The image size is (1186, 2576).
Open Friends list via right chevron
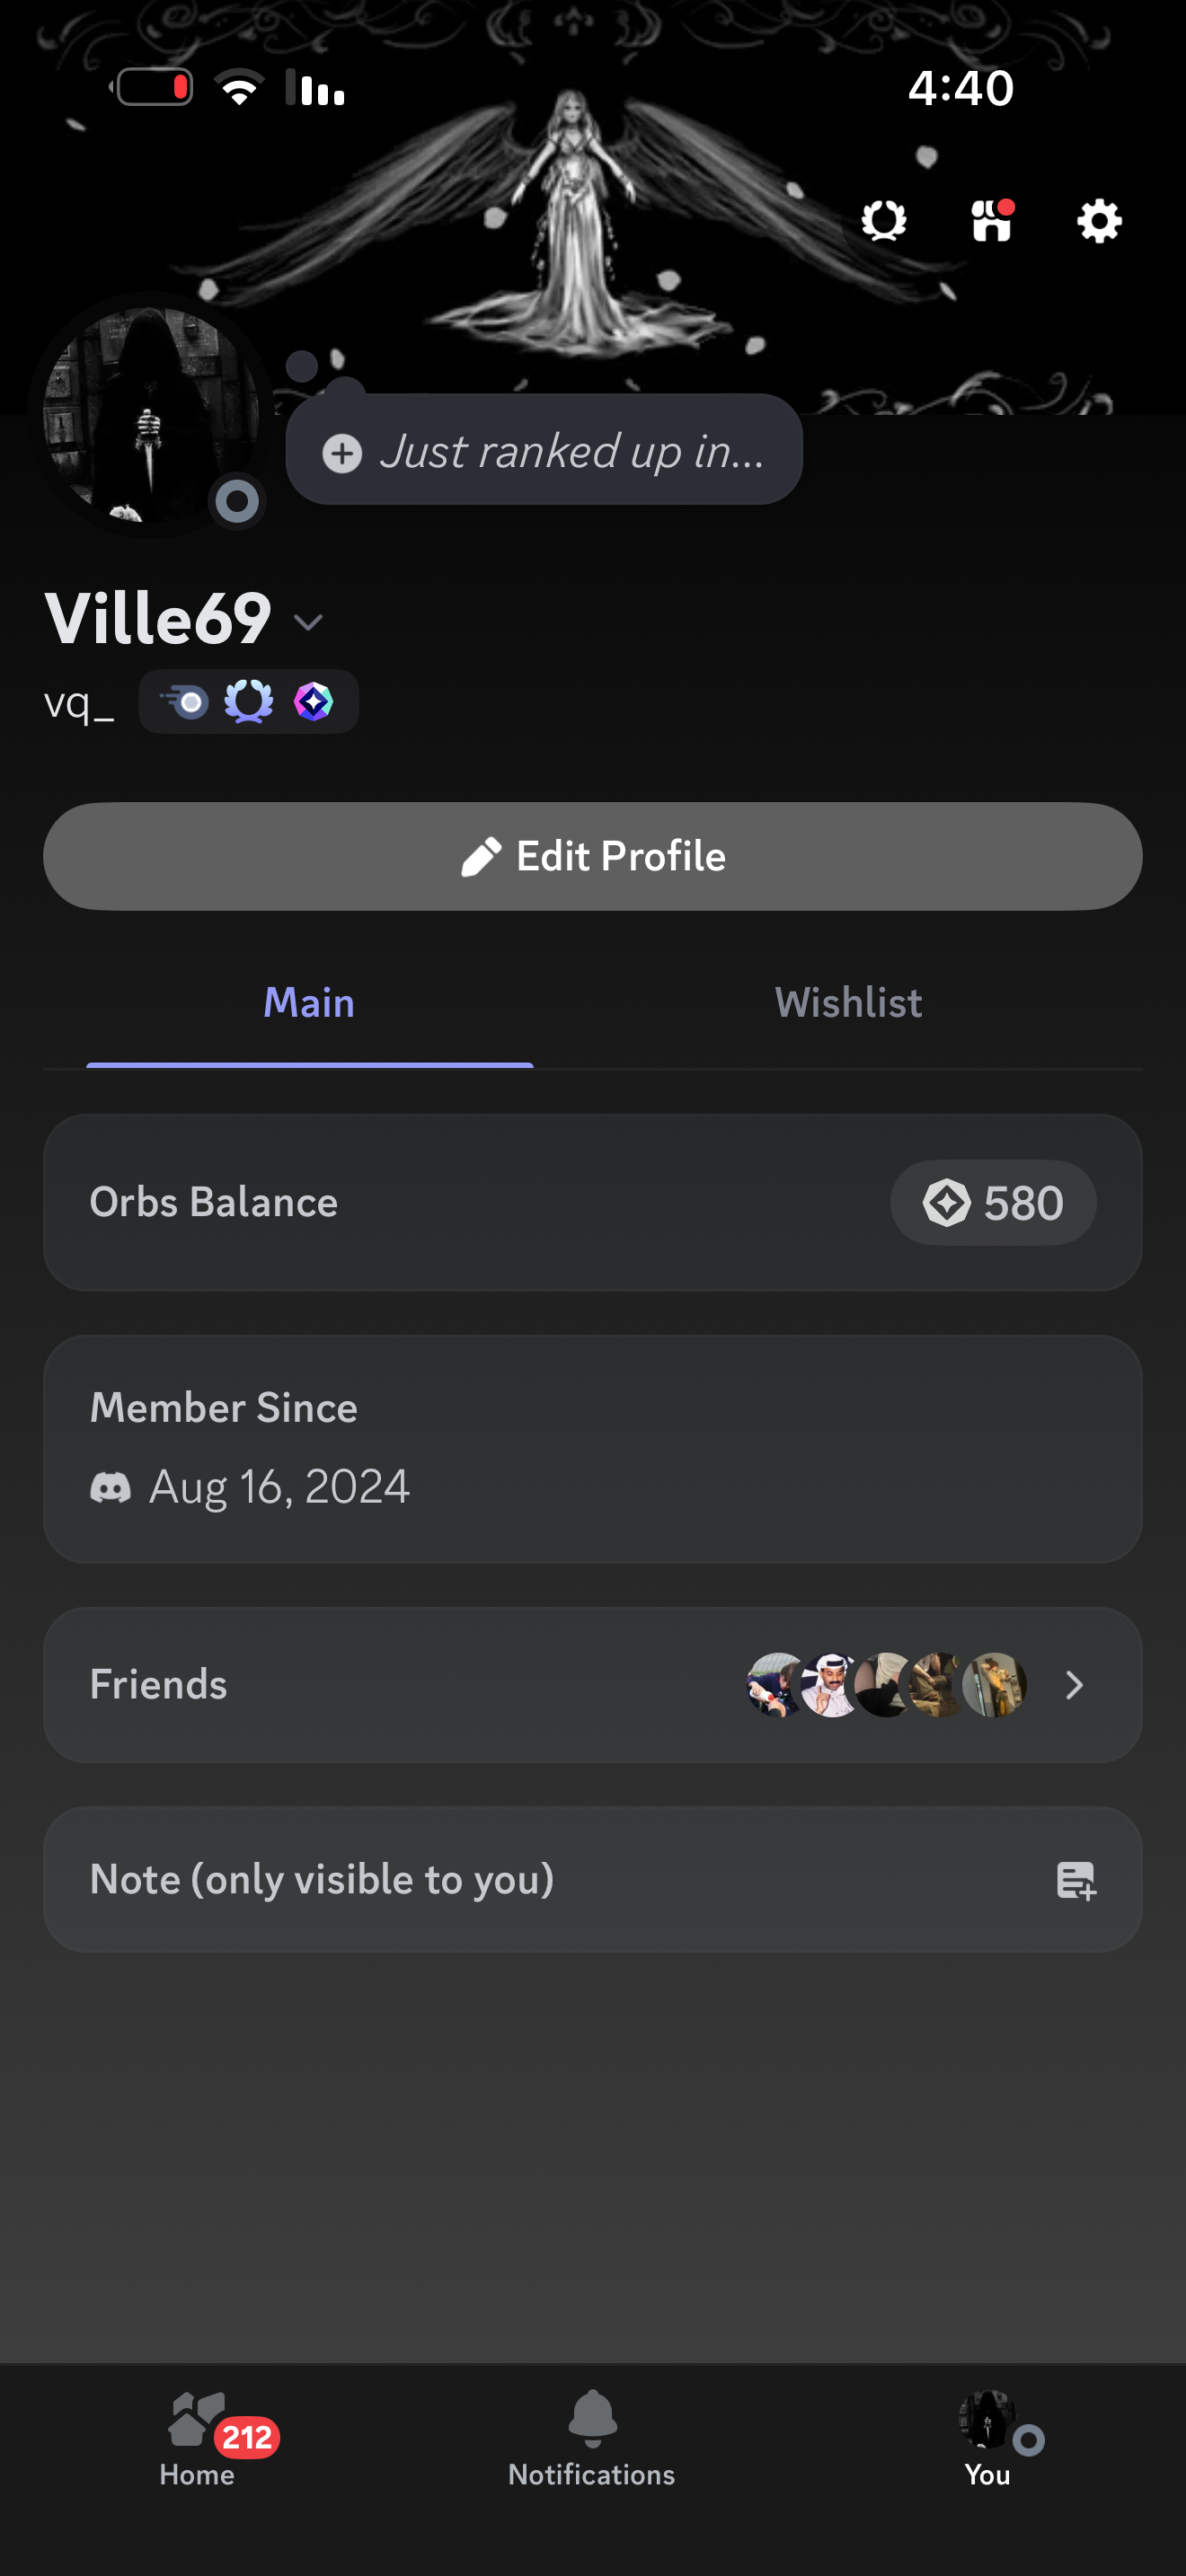pyautogui.click(x=1074, y=1686)
